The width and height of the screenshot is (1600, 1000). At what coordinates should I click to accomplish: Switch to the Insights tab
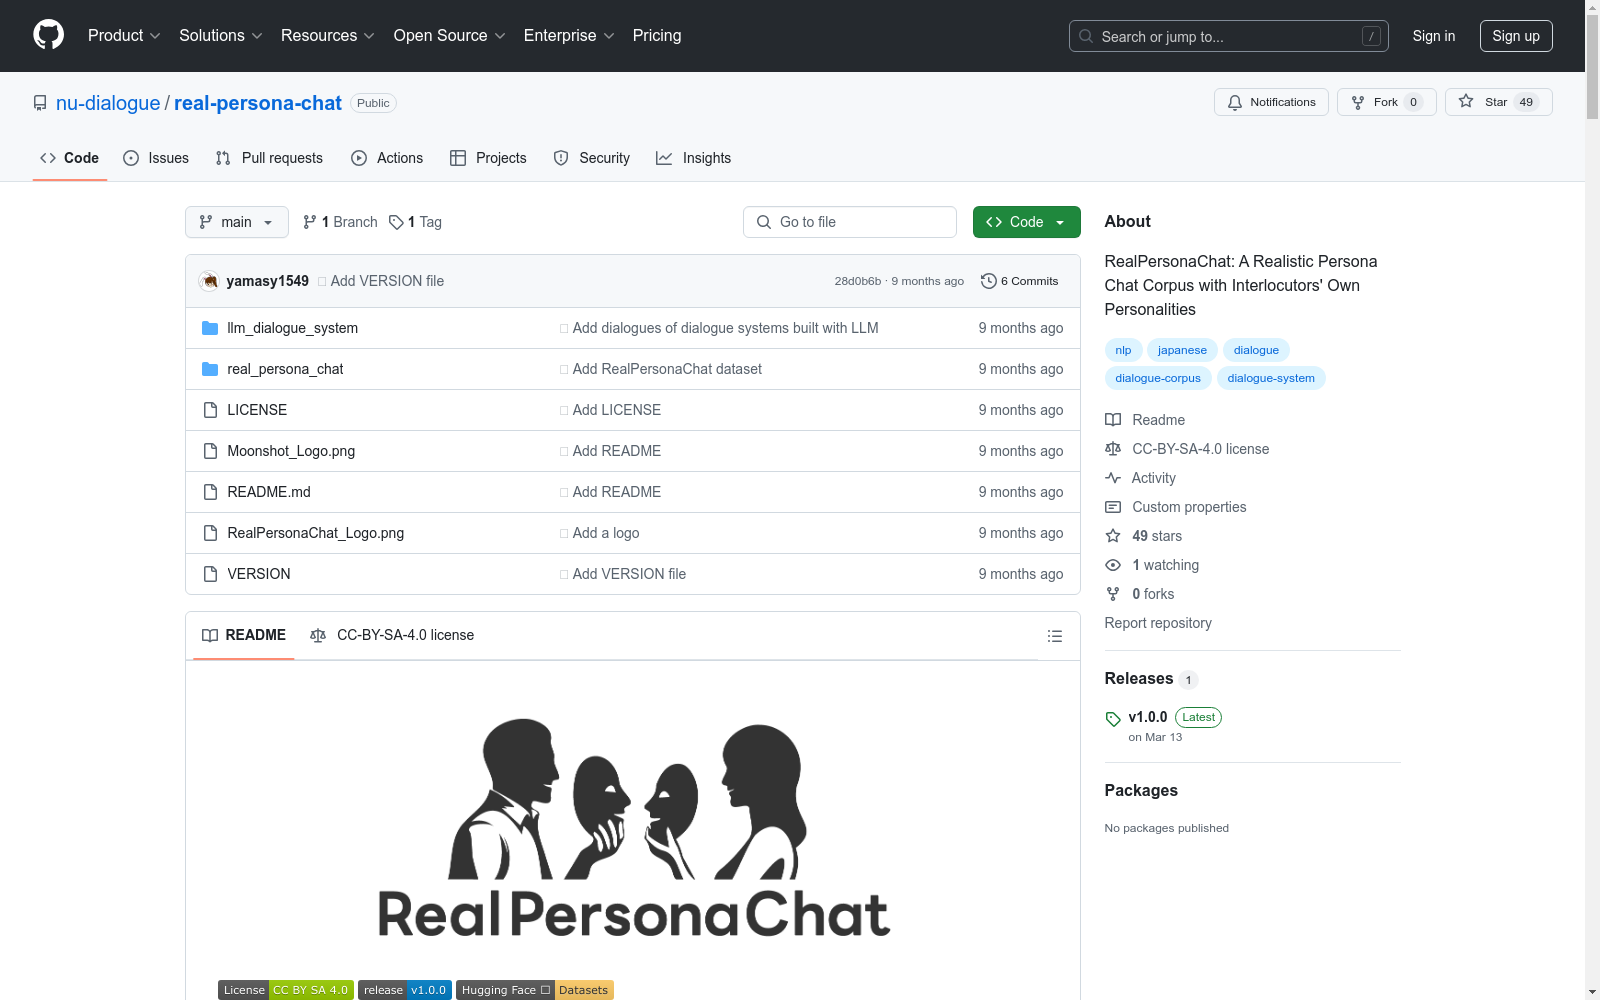click(693, 158)
